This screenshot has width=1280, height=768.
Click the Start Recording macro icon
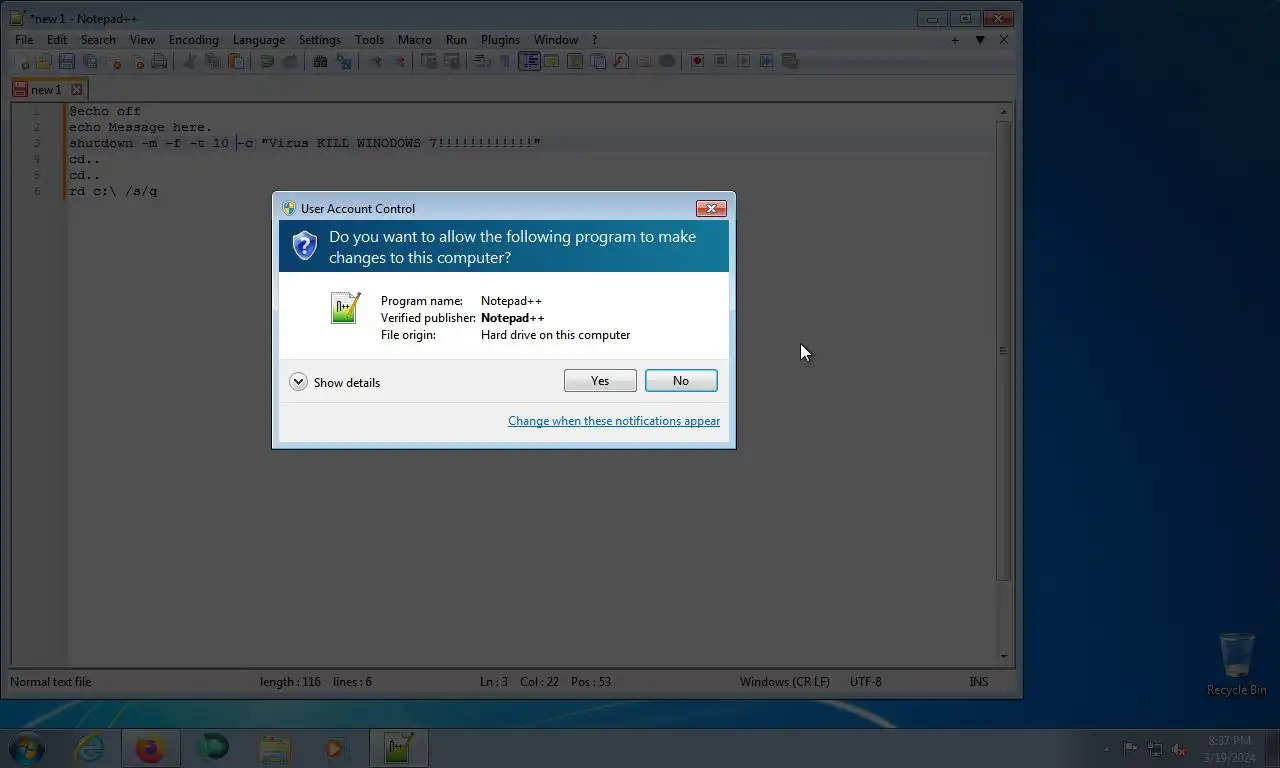(697, 61)
